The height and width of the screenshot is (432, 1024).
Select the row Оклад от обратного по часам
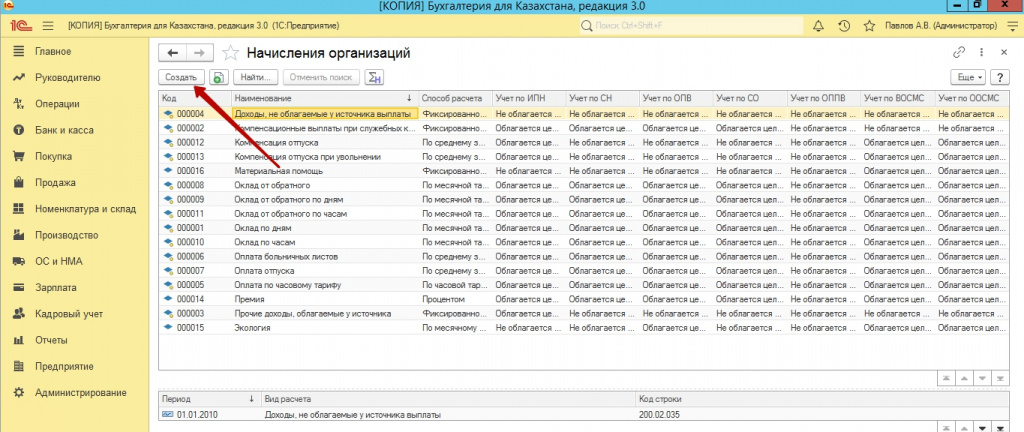click(584, 214)
